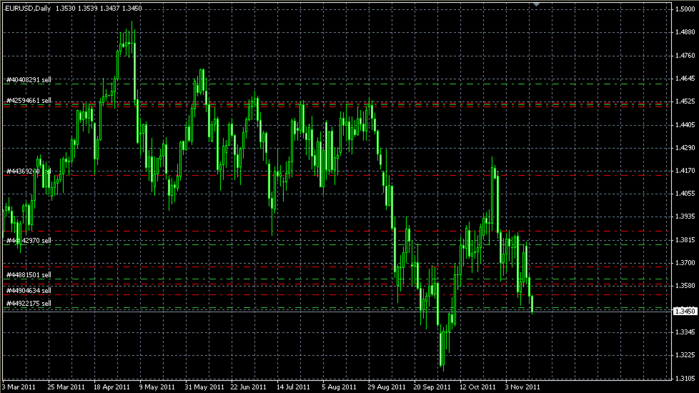Click the 3 Mar 2011 date label
This screenshot has width=699, height=393.
point(19,387)
